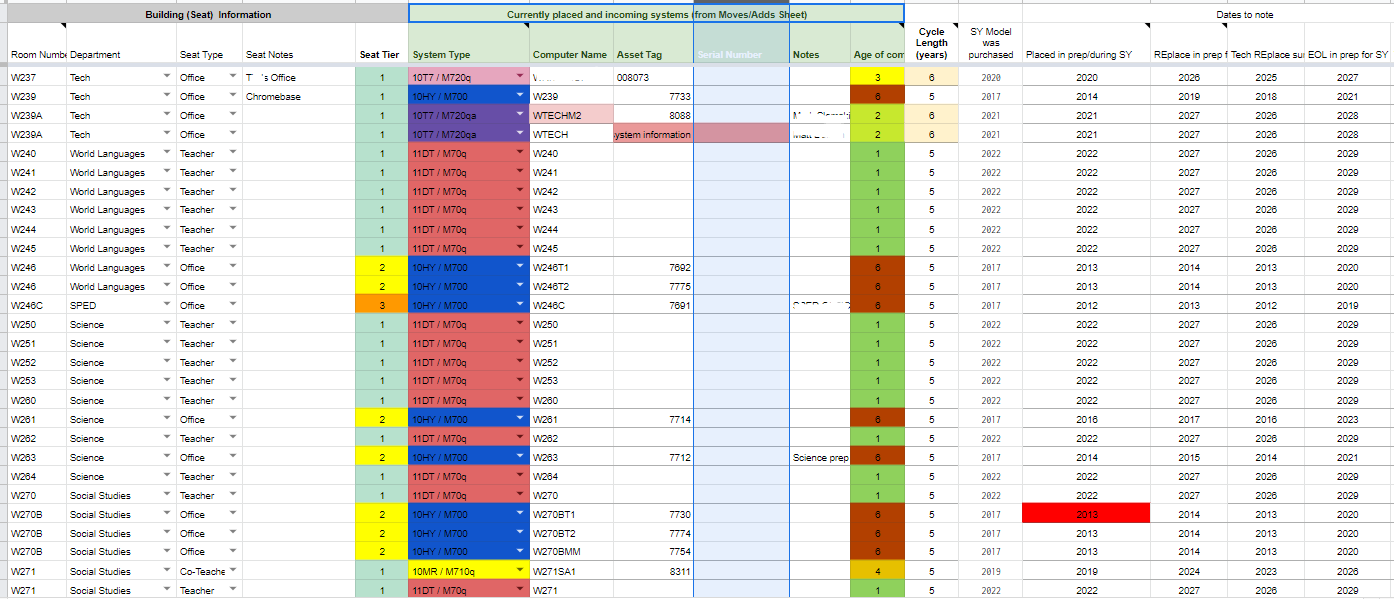Select the orange Seat Tier 3 cell for W246C
Screen dimensions: 1394x599
[x=380, y=305]
